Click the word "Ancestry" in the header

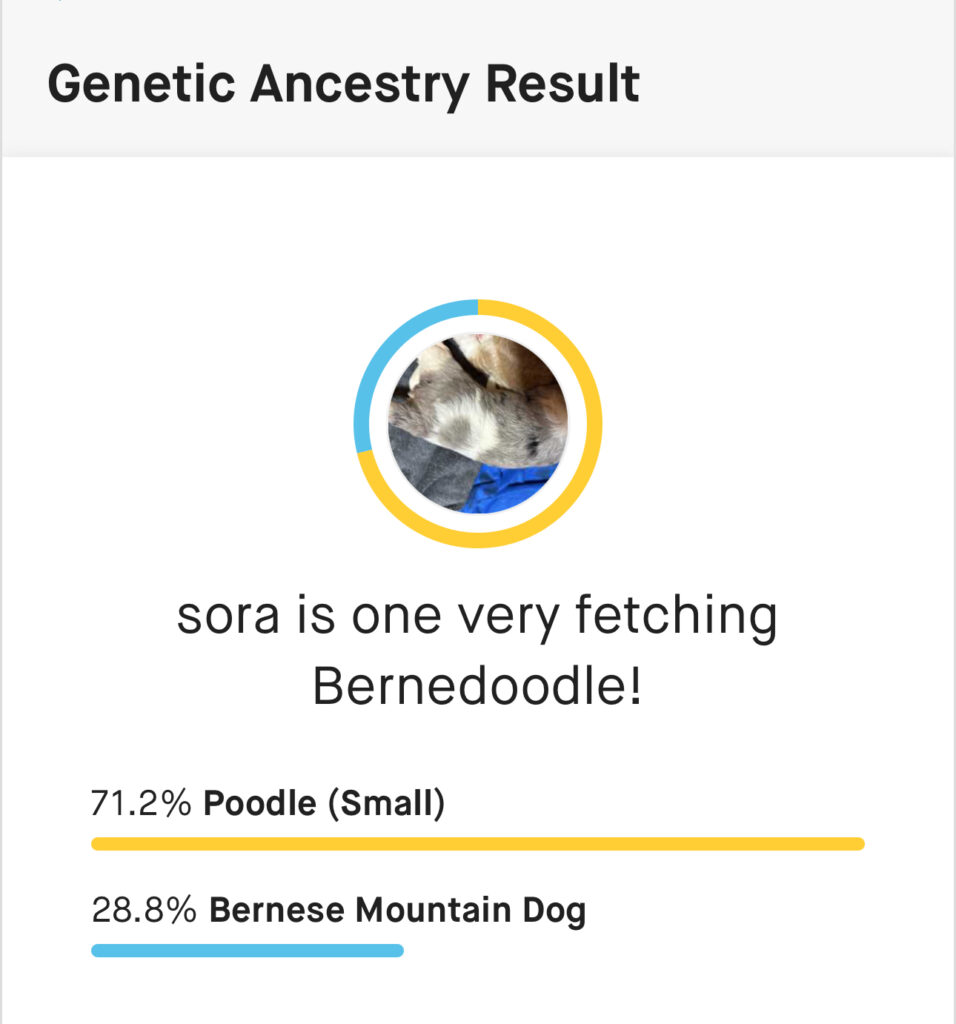(x=358, y=84)
